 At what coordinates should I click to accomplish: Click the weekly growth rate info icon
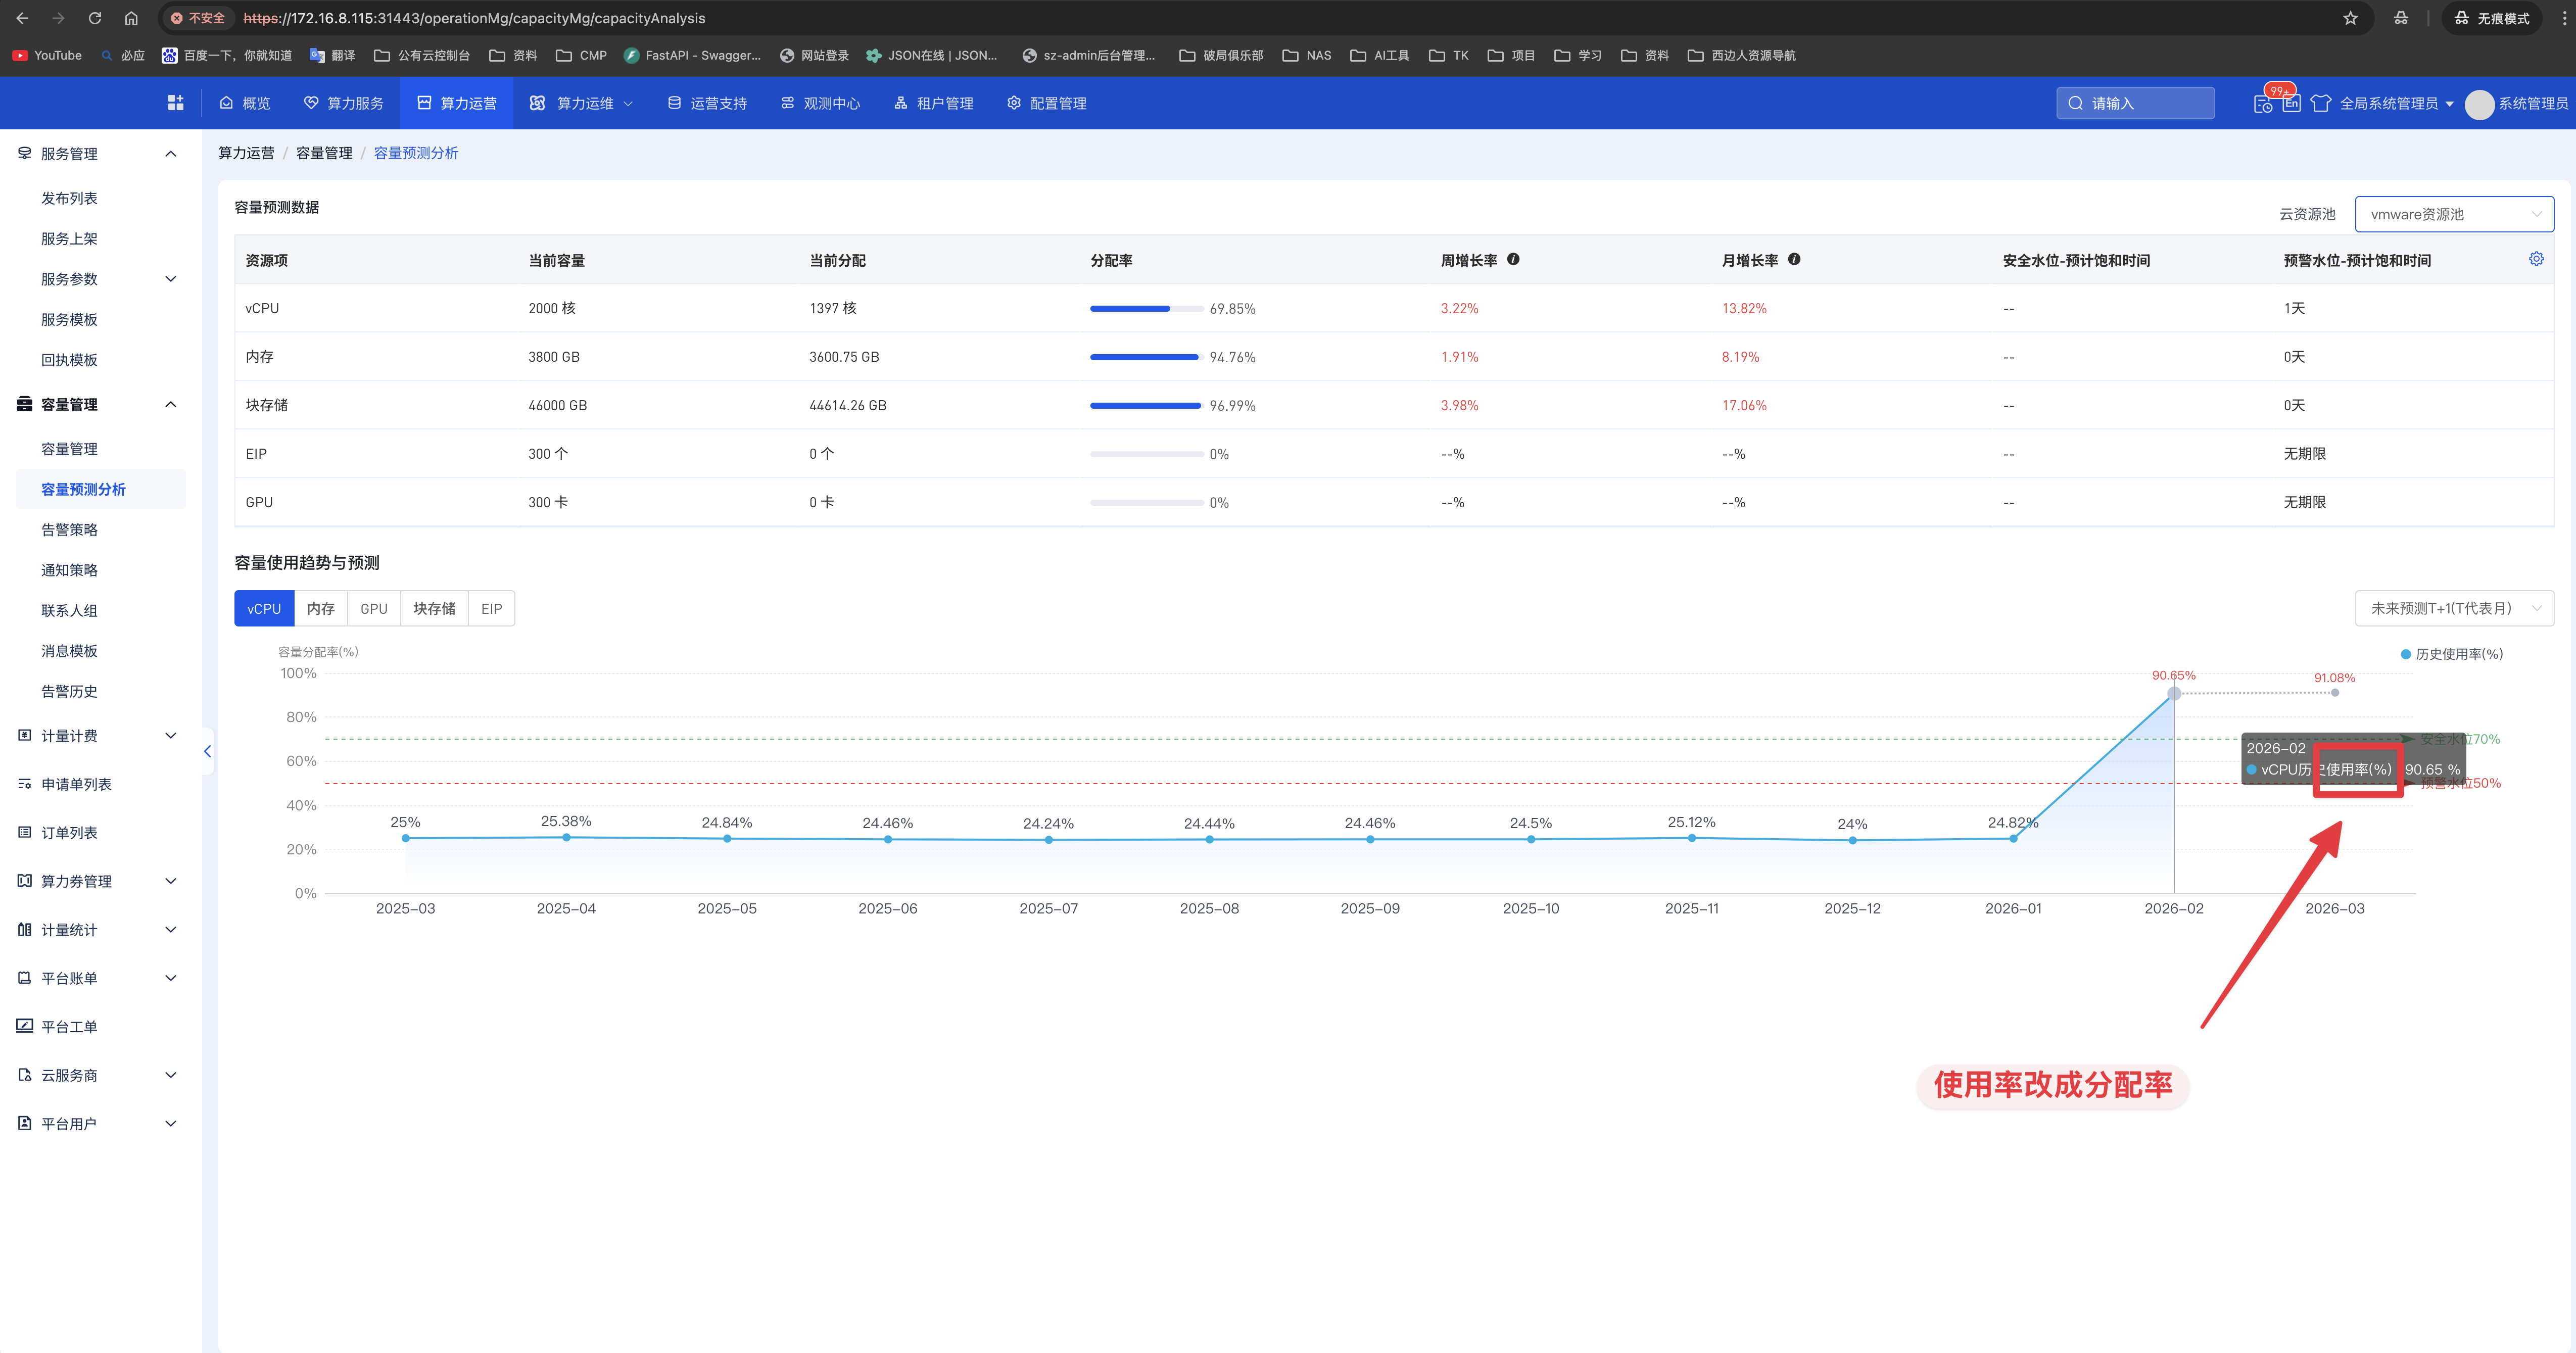(1513, 259)
